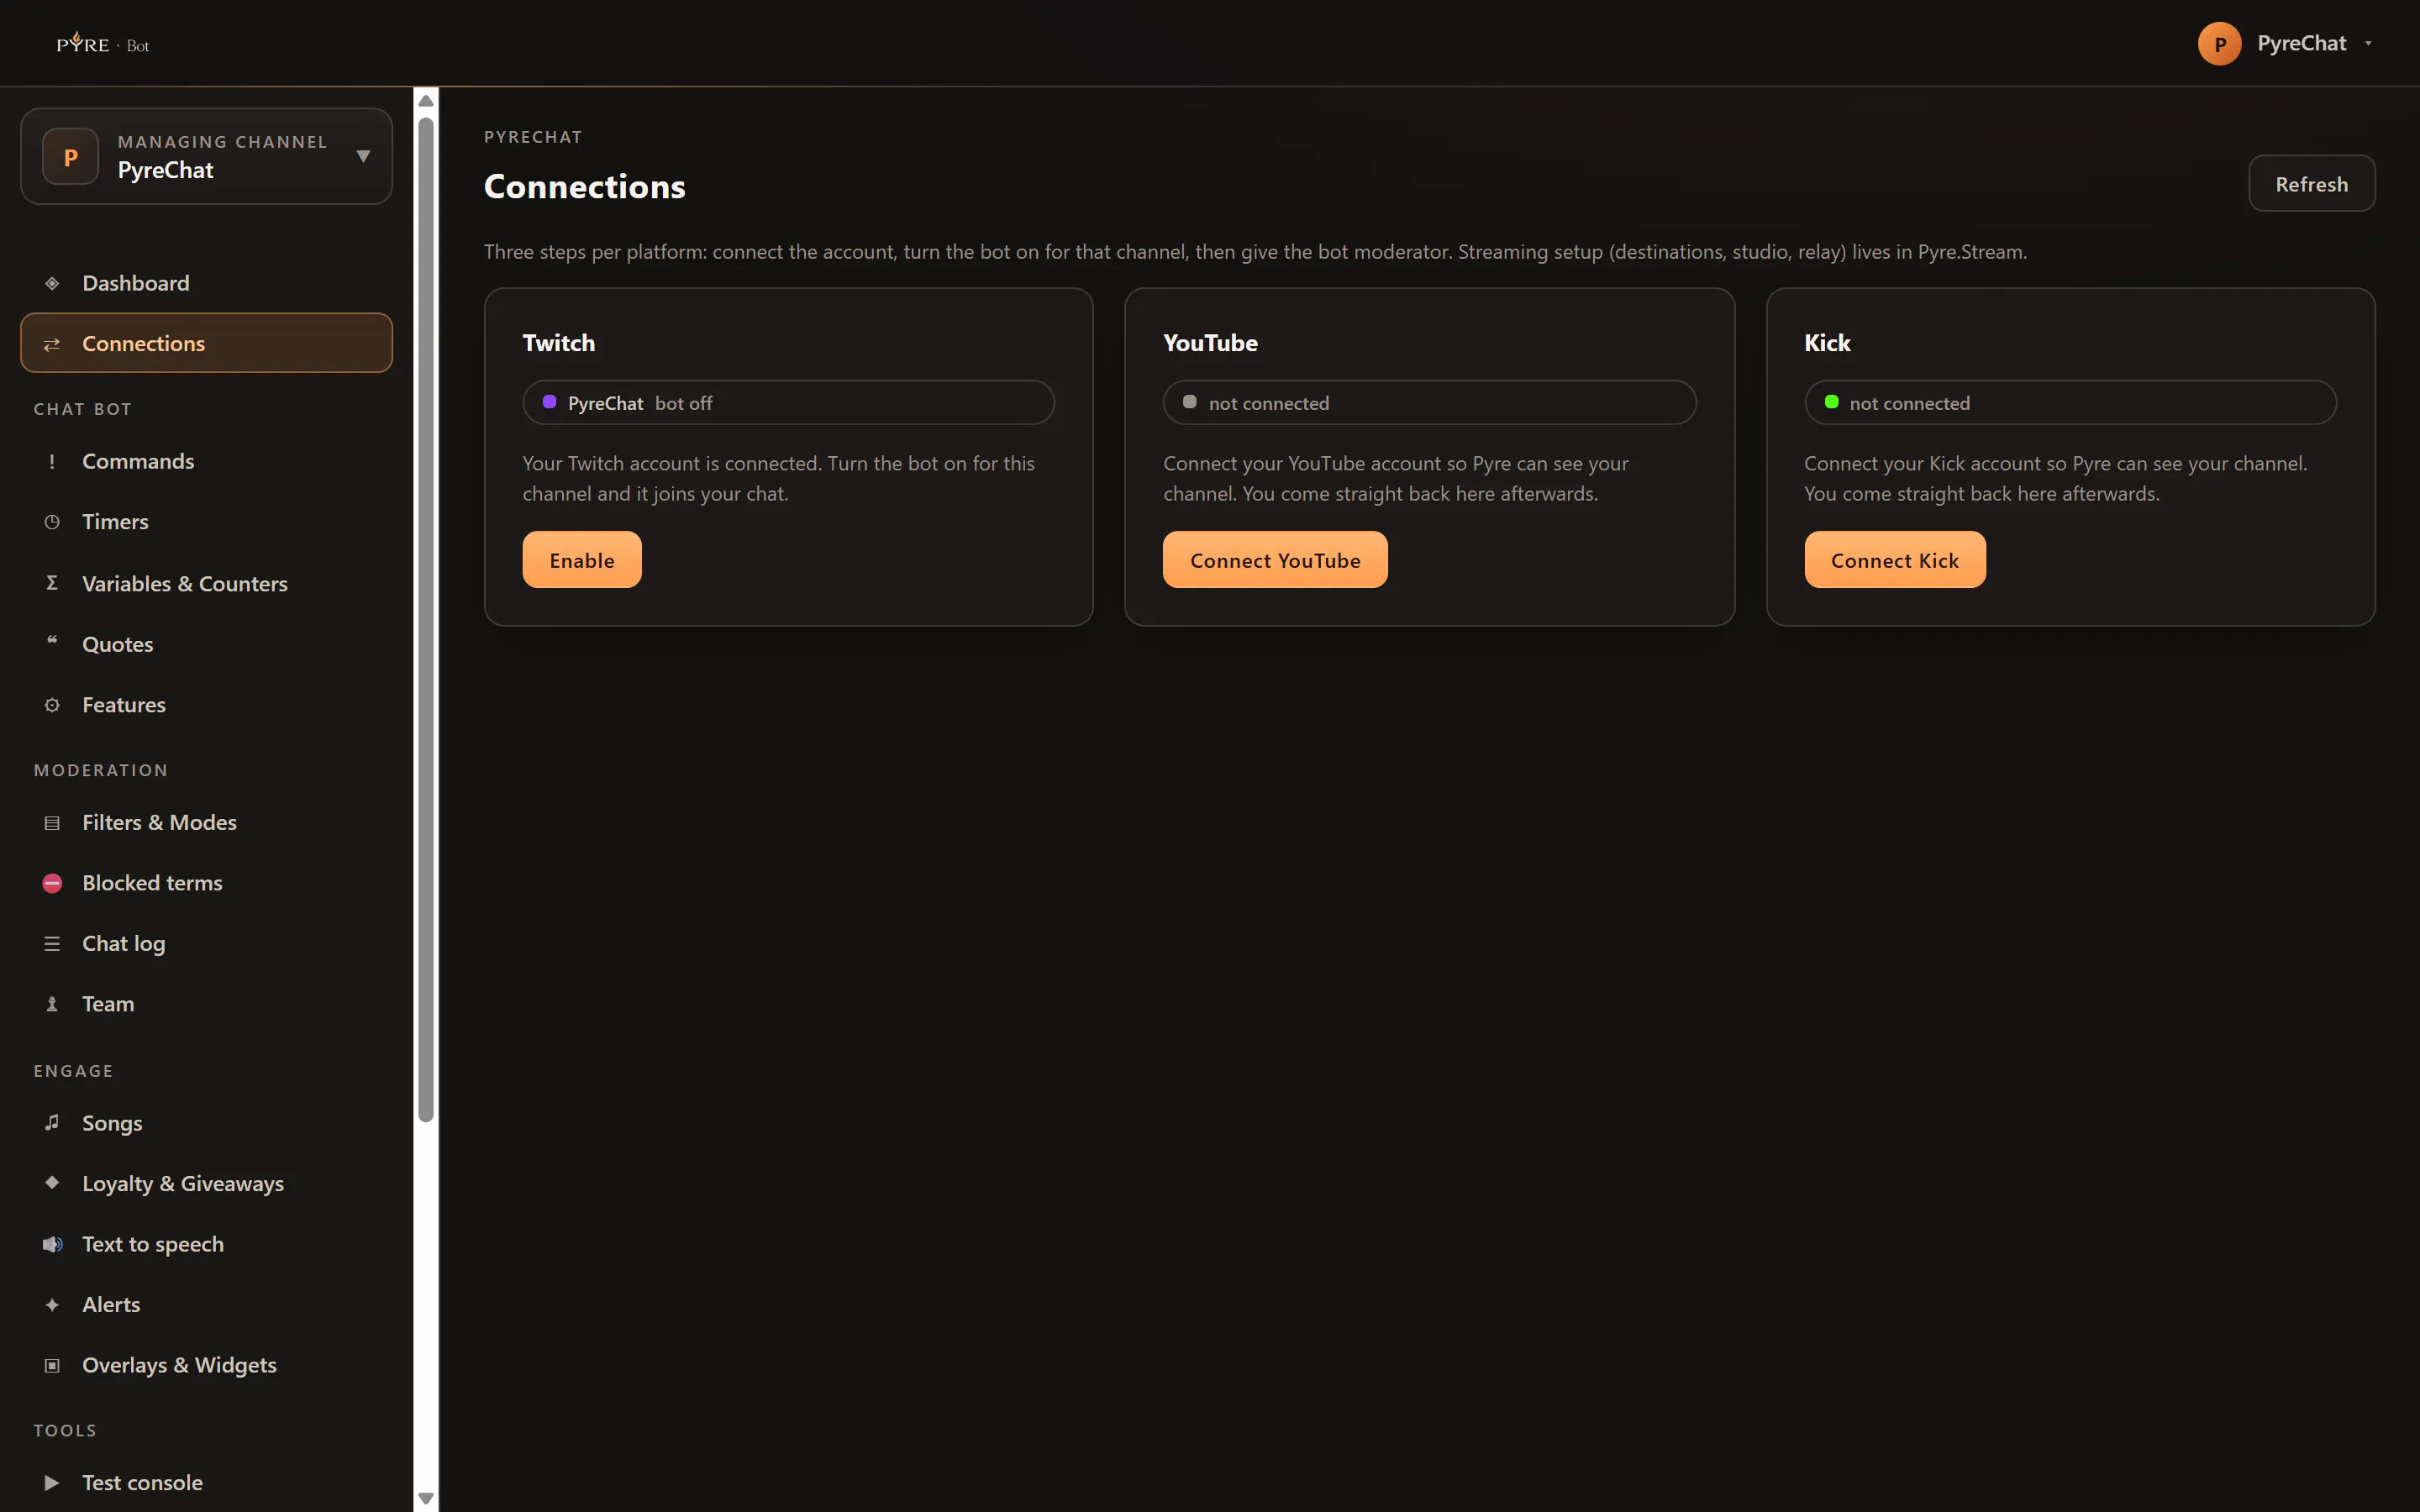Click the Text to speech speaker icon
This screenshot has height=1512, width=2420.
tap(52, 1244)
